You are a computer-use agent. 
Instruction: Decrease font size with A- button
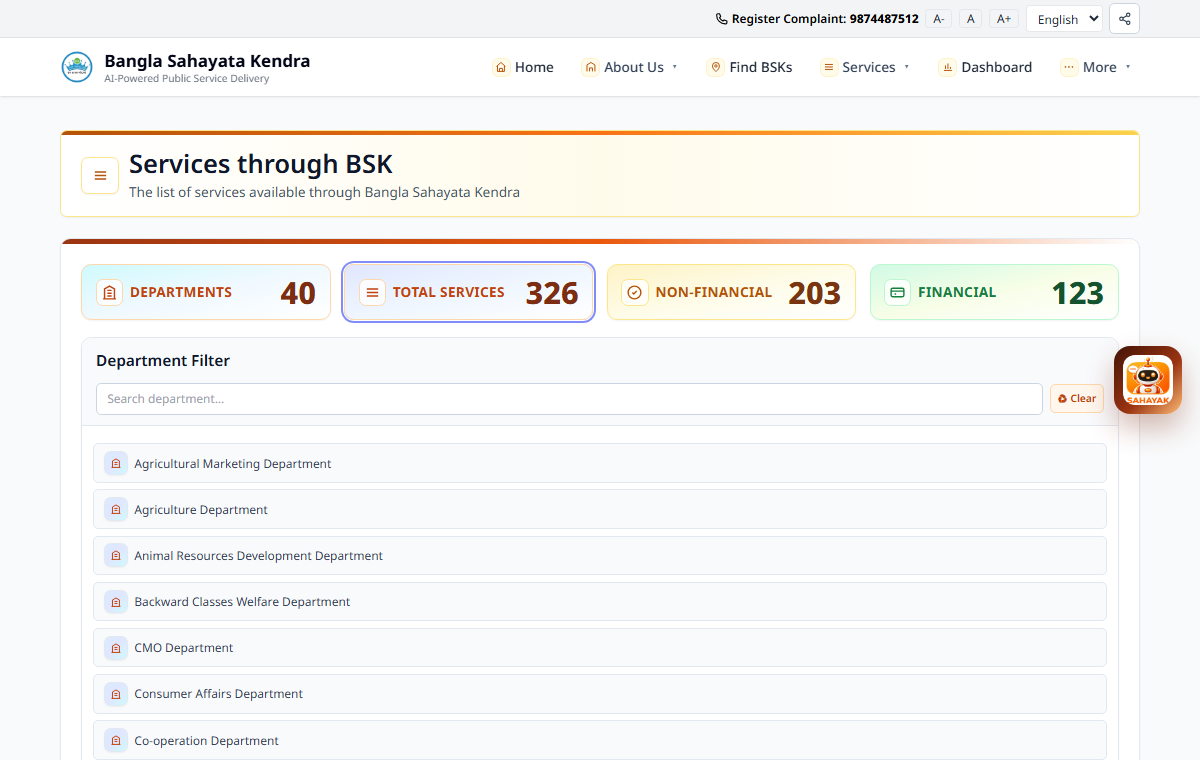[x=938, y=19]
